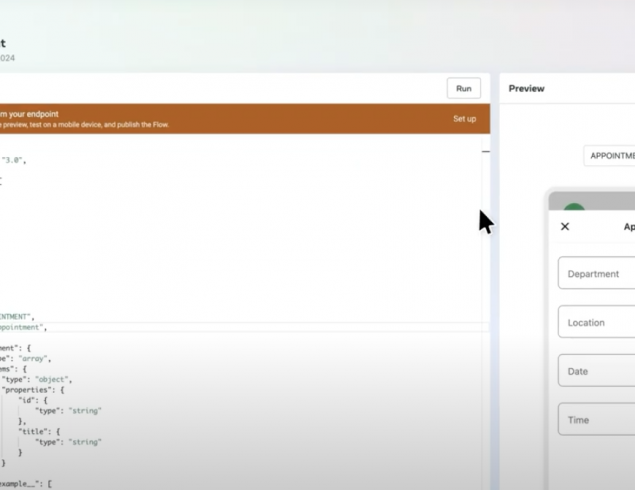Open the Department dropdown field
The width and height of the screenshot is (635, 490).
[597, 274]
